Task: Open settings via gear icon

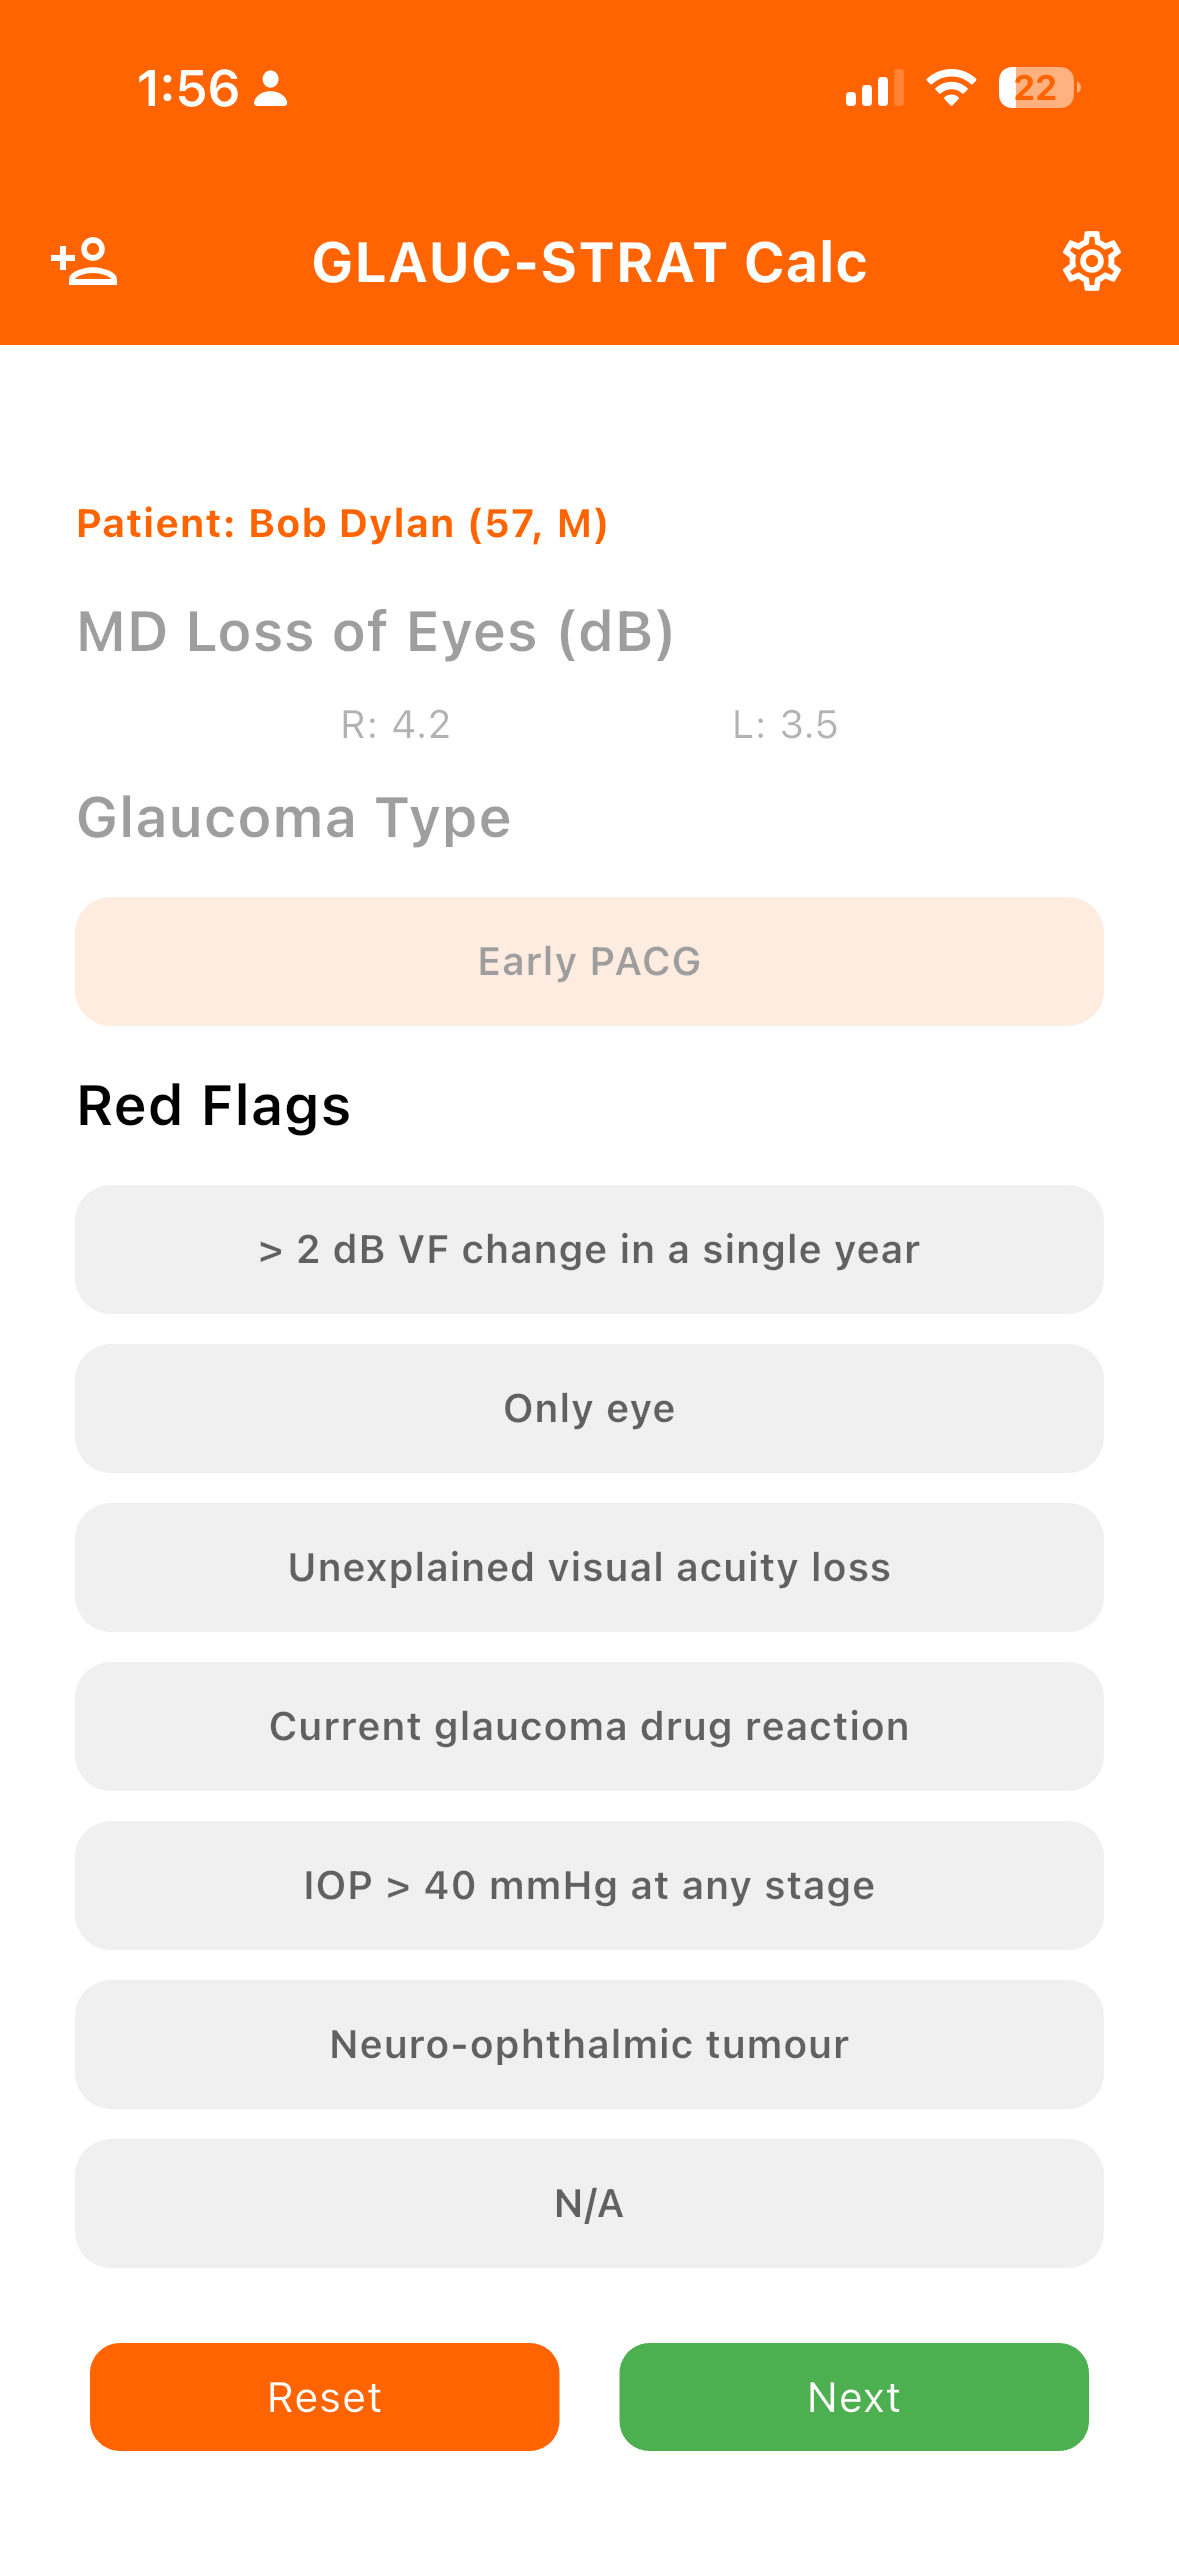Action: coord(1091,262)
